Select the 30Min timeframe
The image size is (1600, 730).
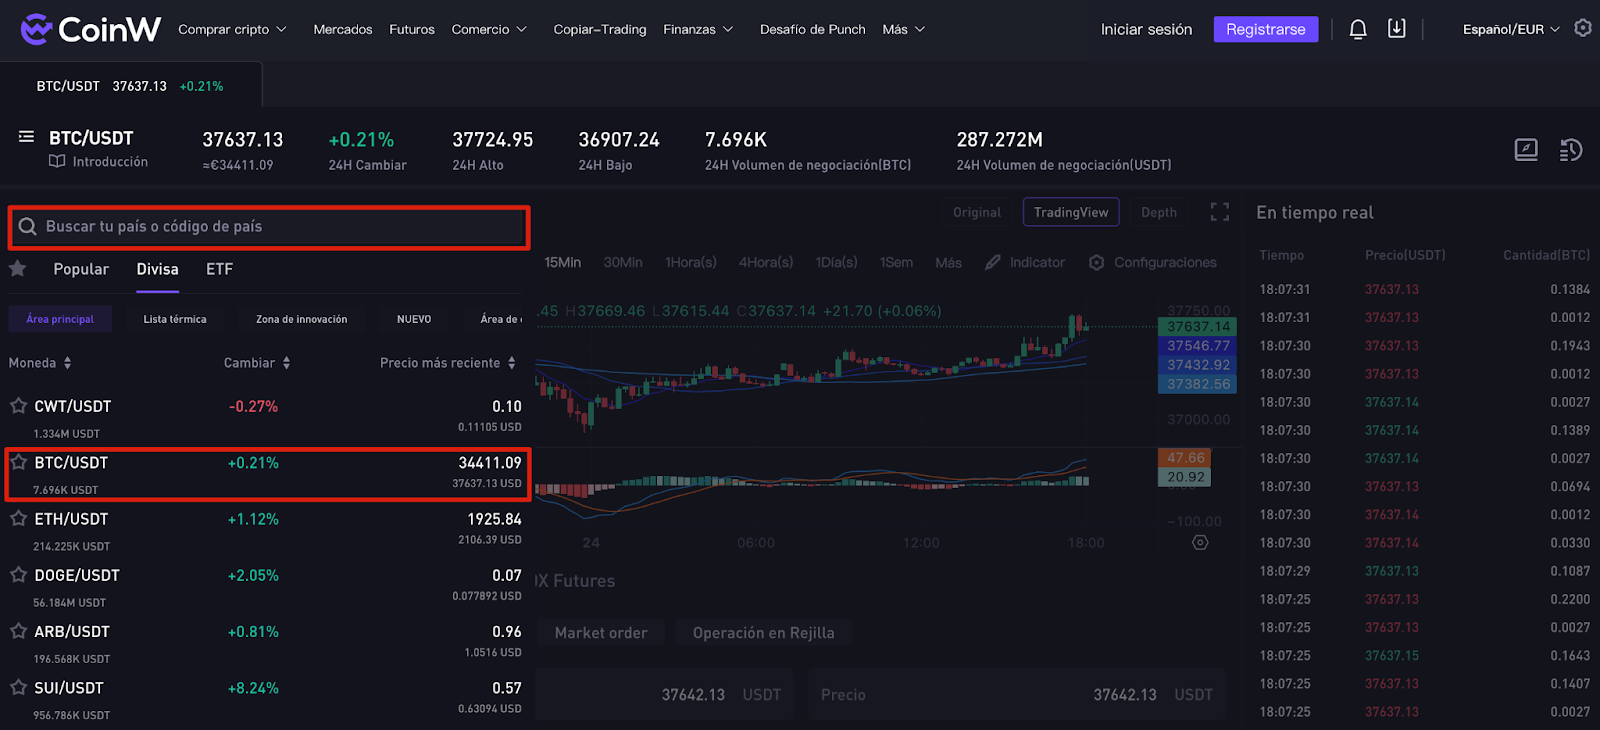click(623, 262)
